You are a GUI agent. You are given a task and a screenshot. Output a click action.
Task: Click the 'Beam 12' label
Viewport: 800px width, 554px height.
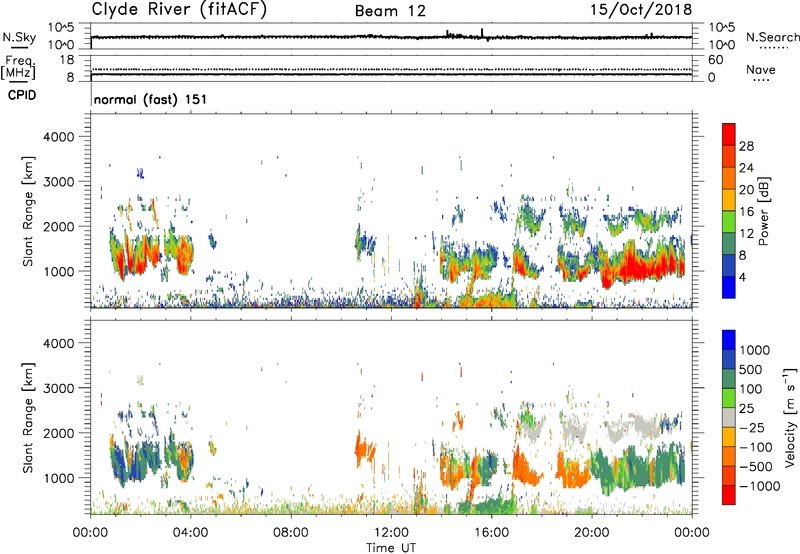tap(390, 11)
